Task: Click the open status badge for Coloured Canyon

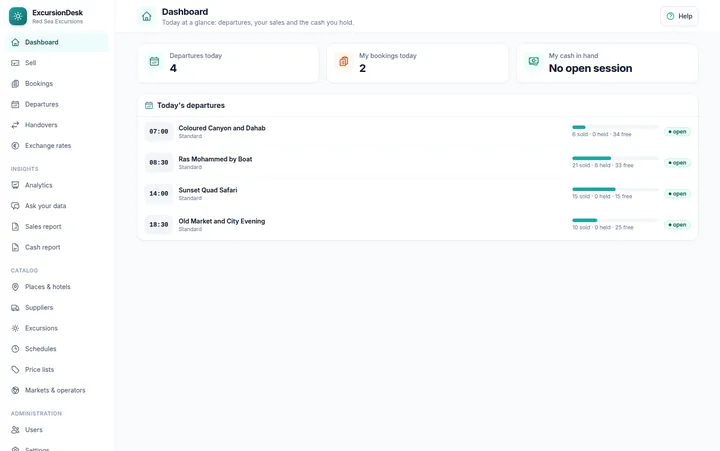Action: pyautogui.click(x=677, y=132)
